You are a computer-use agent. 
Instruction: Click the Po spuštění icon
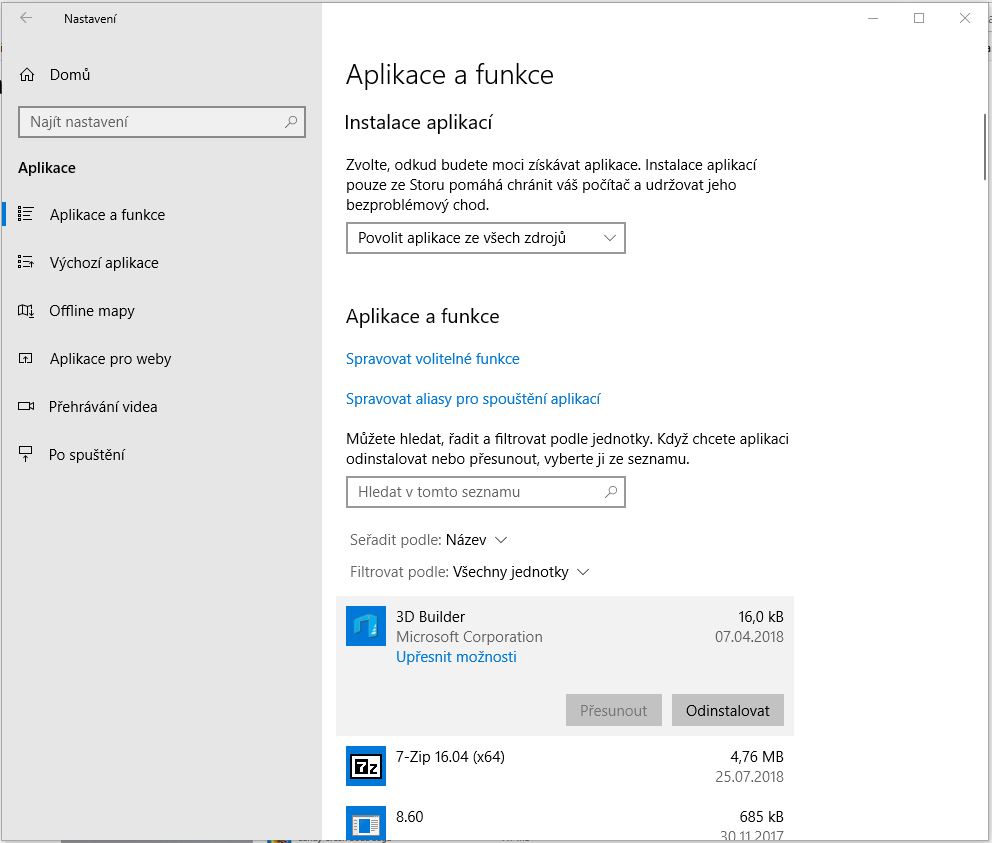pos(25,454)
